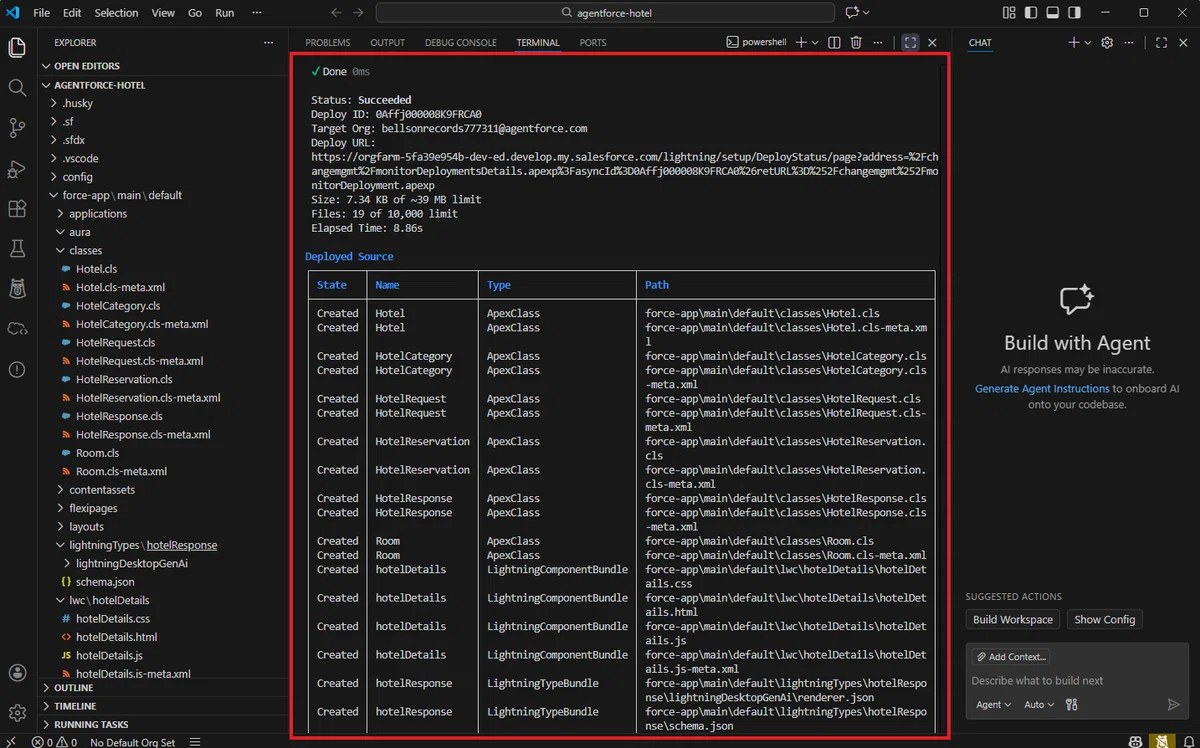Open Copilot chat menu in title bar
The image size is (1200, 748).
[857, 13]
